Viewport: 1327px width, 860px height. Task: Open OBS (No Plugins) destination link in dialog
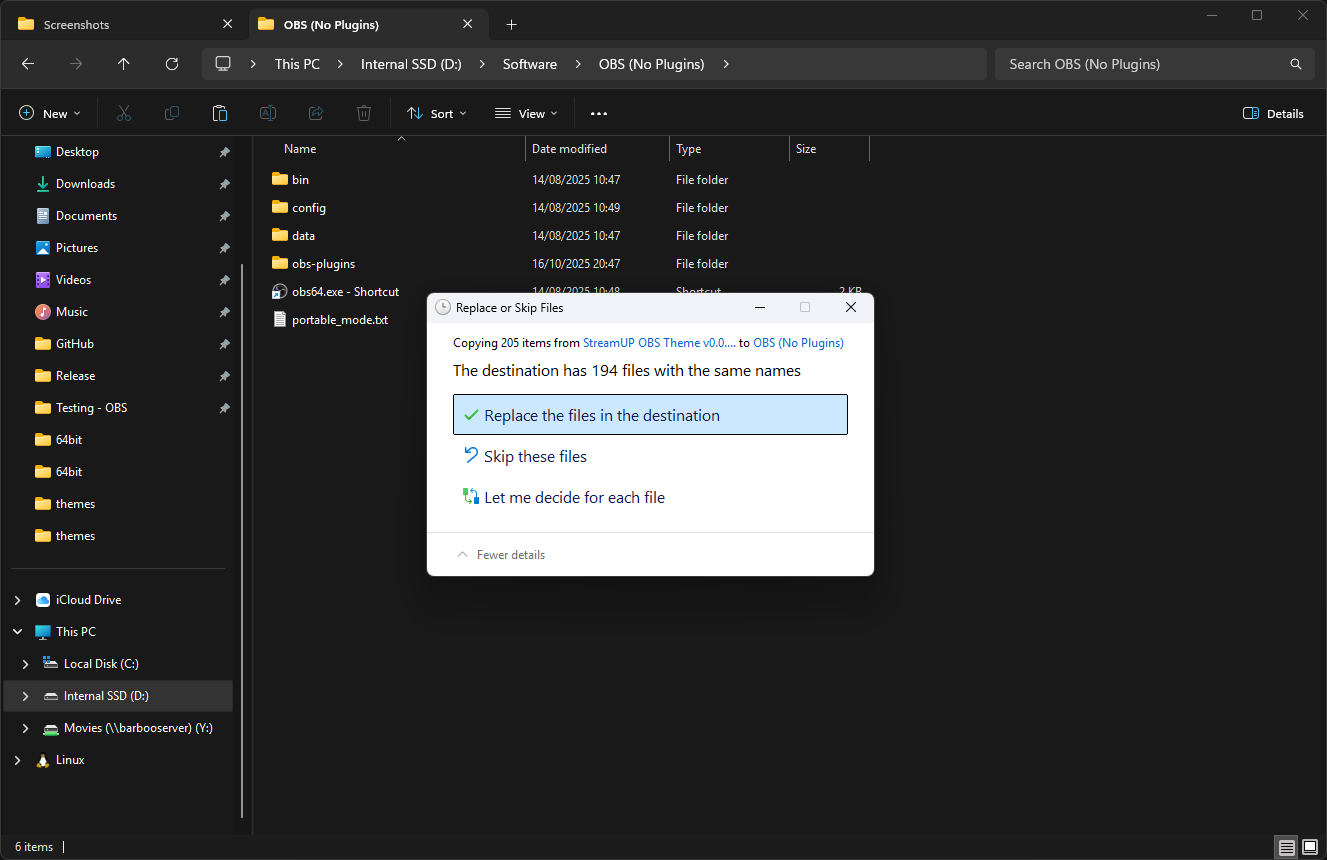point(798,343)
